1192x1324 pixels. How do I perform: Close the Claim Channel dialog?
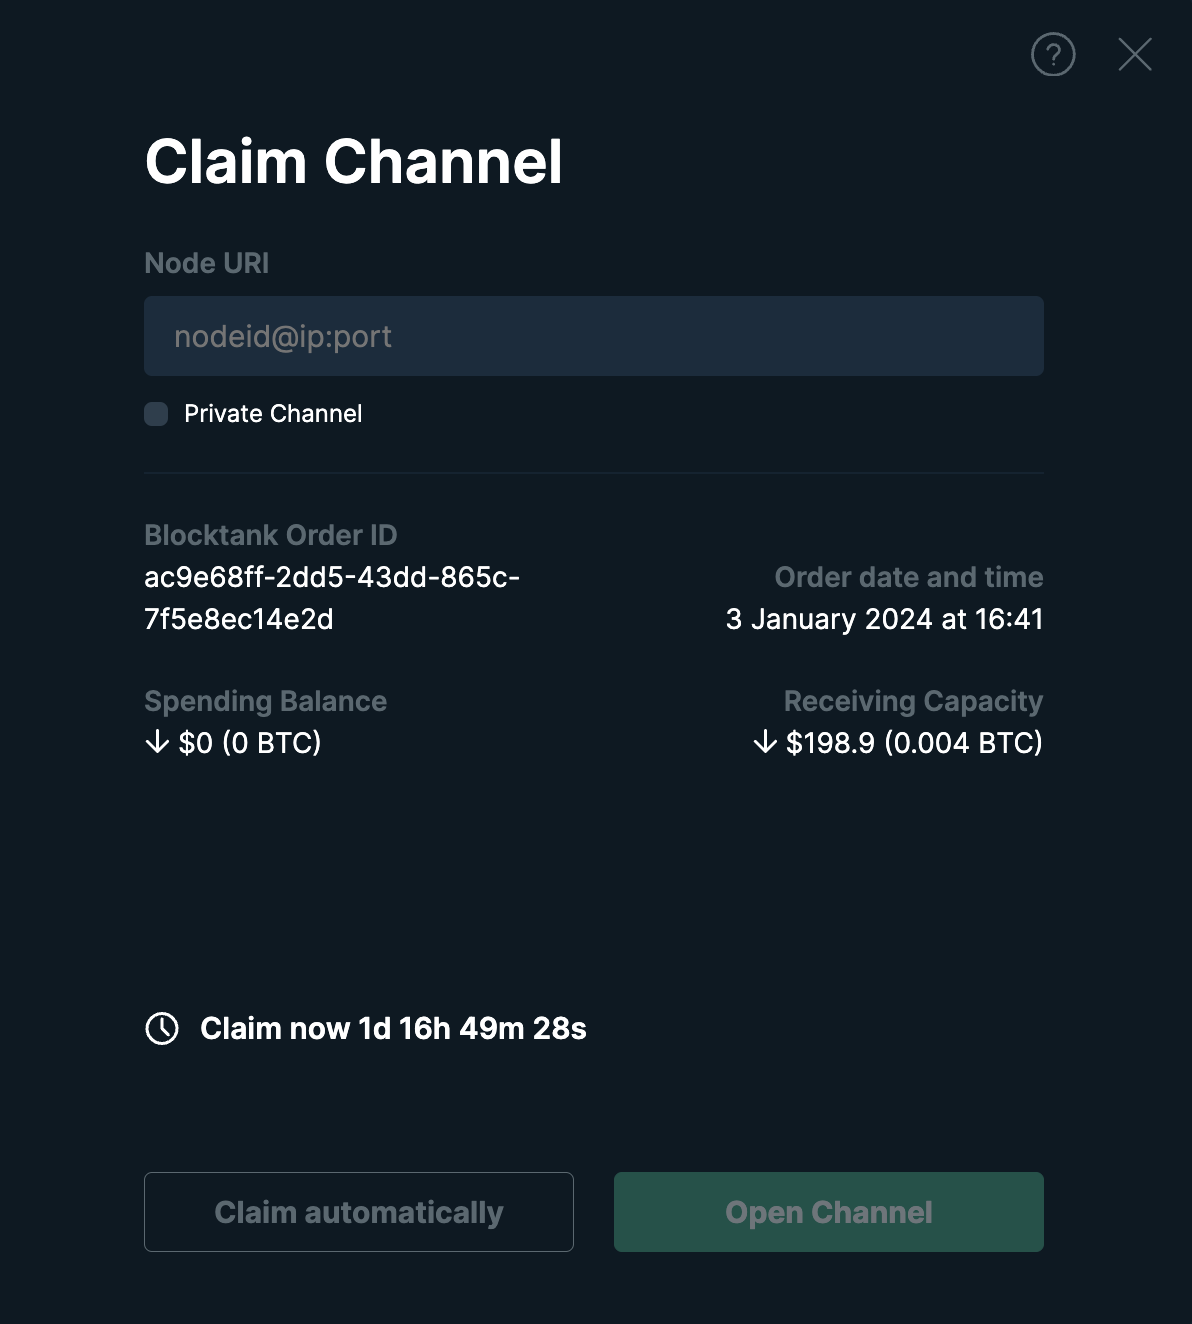coord(1135,54)
